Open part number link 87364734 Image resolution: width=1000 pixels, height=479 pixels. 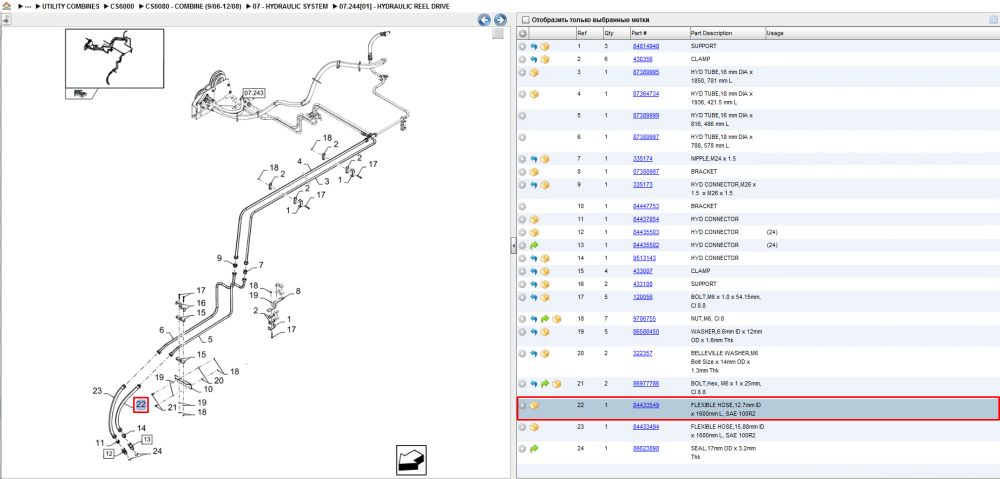(645, 94)
